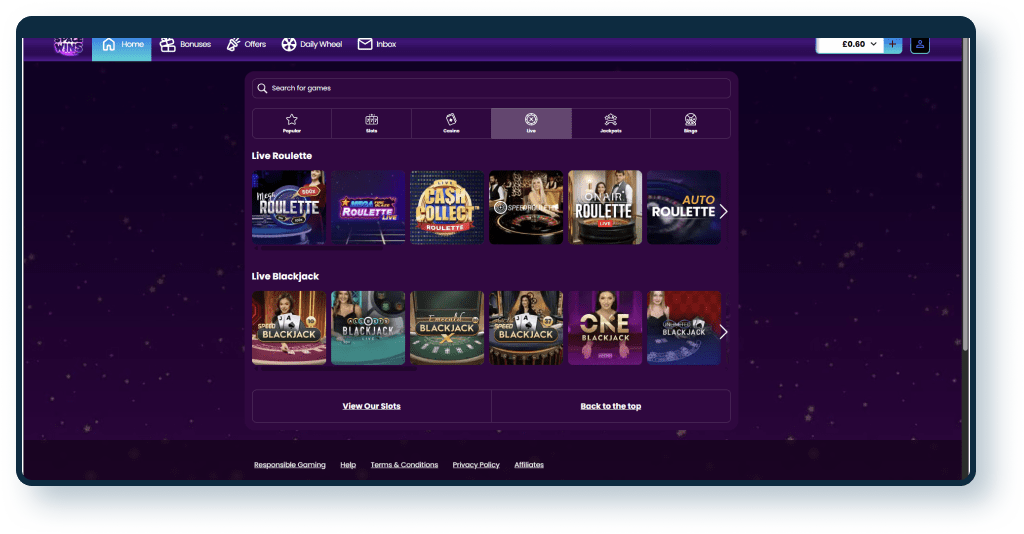Switch to the Casino category tab
The width and height of the screenshot is (1024, 534).
coord(451,123)
